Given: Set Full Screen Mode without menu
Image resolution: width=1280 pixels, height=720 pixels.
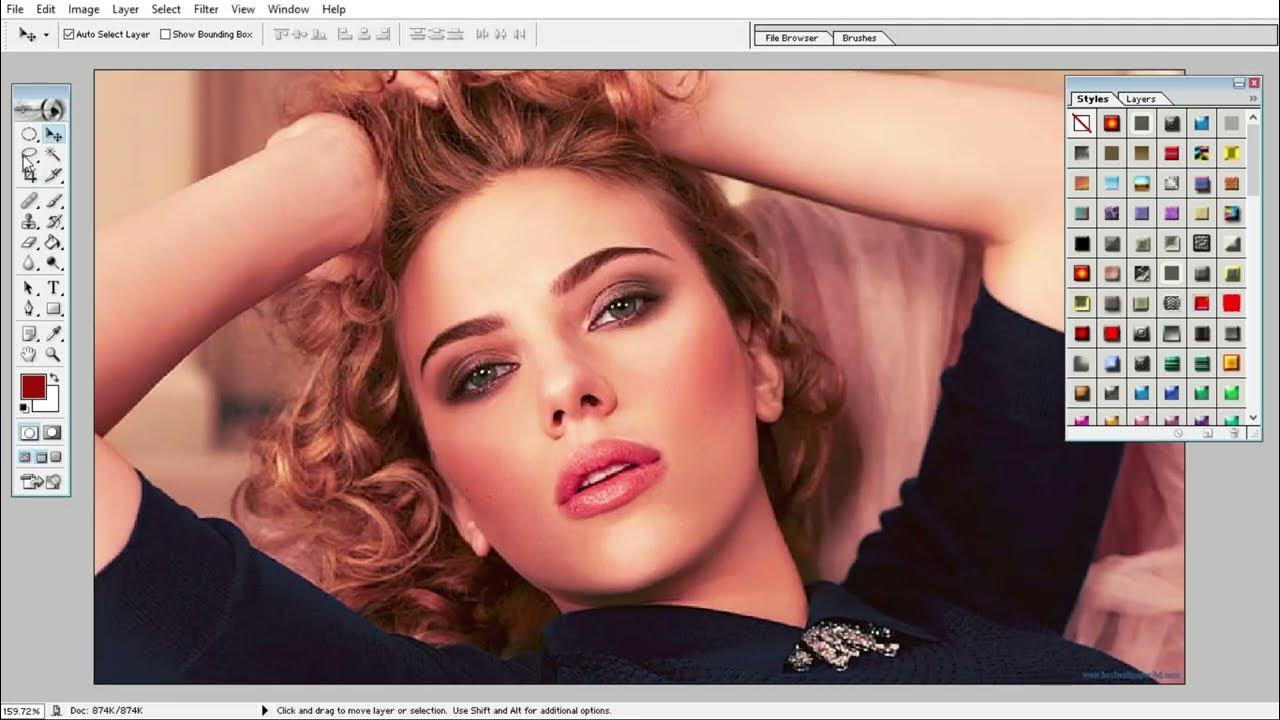Looking at the screenshot, I should pos(56,458).
